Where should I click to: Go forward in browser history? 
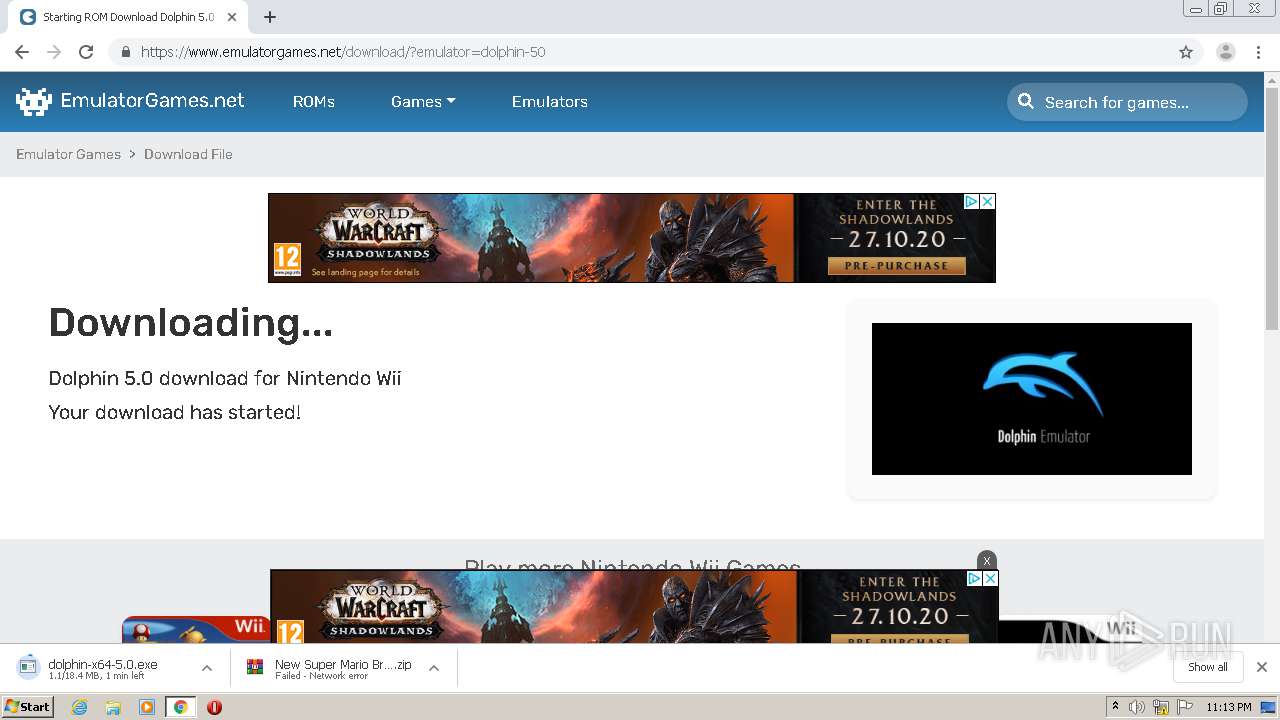(54, 52)
